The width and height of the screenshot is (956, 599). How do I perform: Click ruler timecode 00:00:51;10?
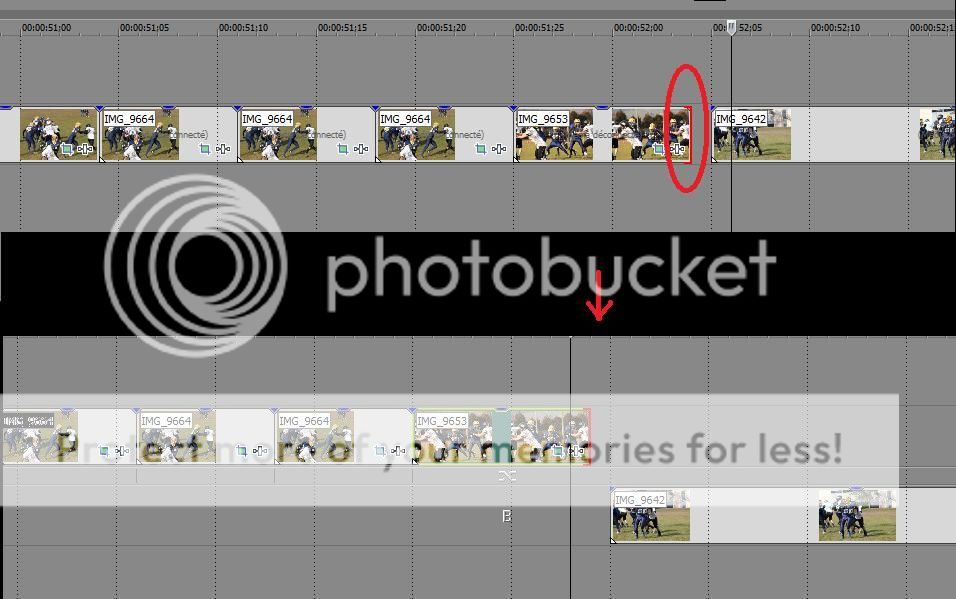point(243,27)
